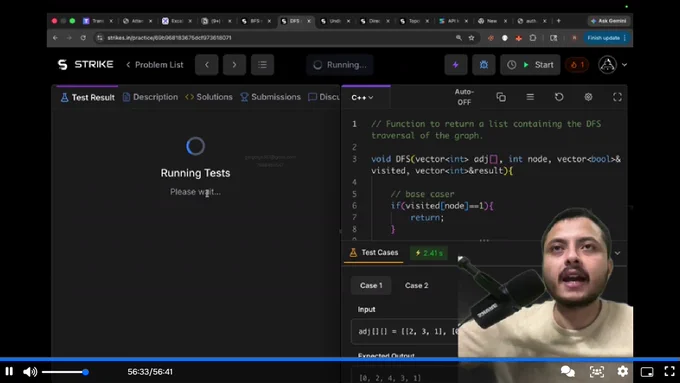
Task: Click the Finish update button
Action: coord(607,38)
